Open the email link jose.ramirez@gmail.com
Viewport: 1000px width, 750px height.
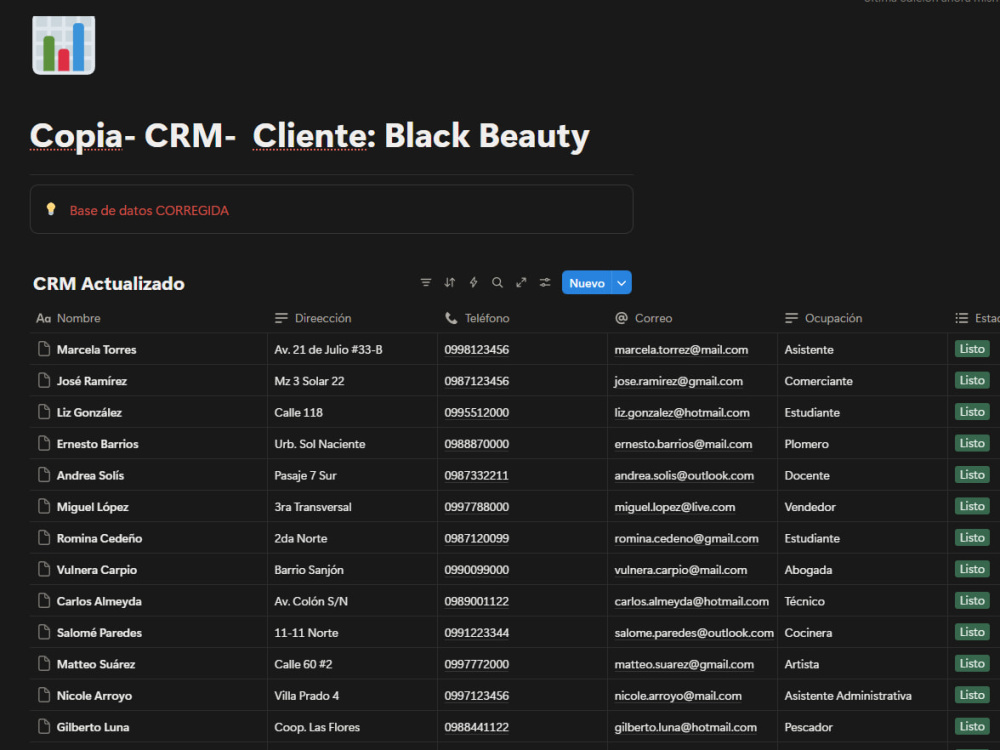click(x=679, y=381)
